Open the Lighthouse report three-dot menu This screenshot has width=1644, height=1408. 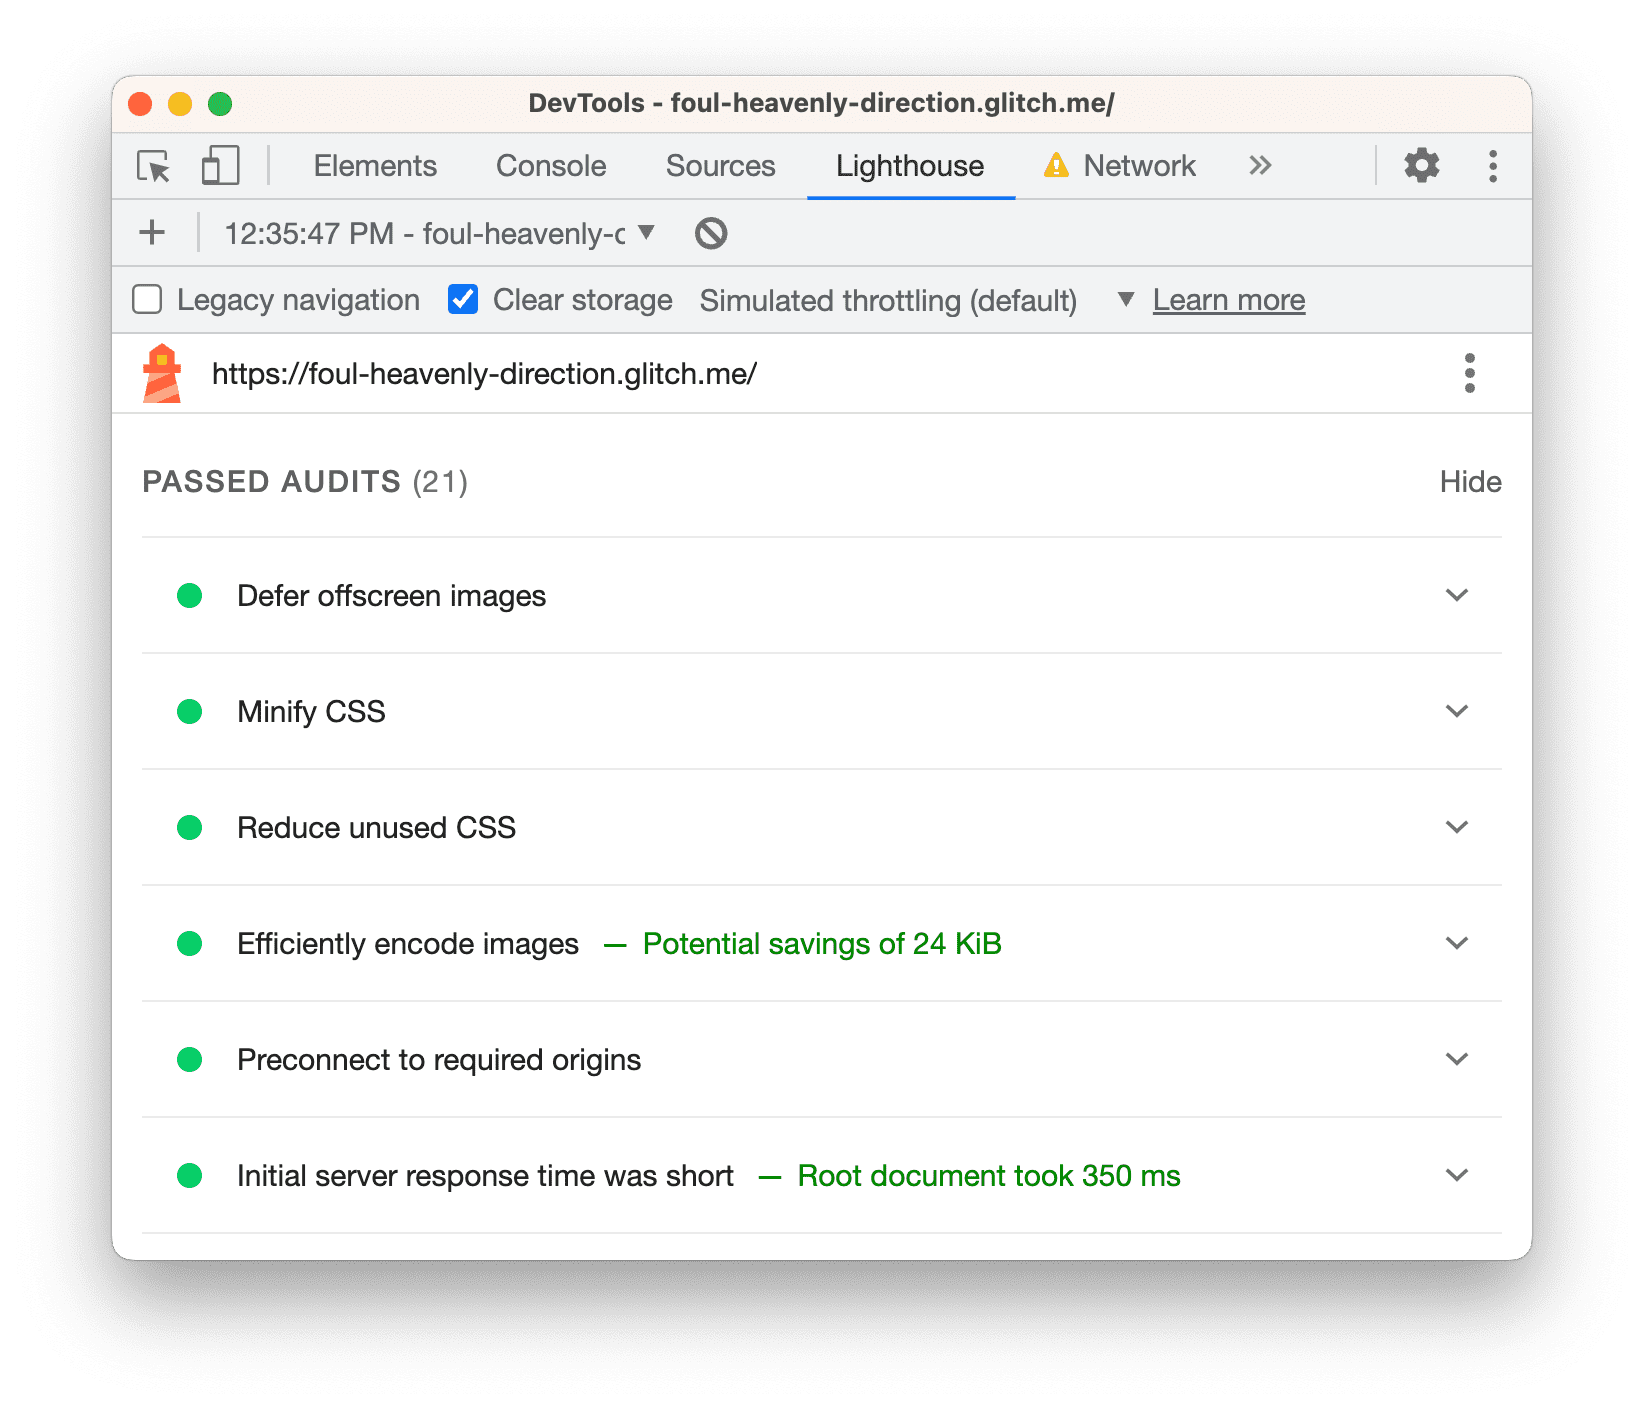[x=1469, y=373]
